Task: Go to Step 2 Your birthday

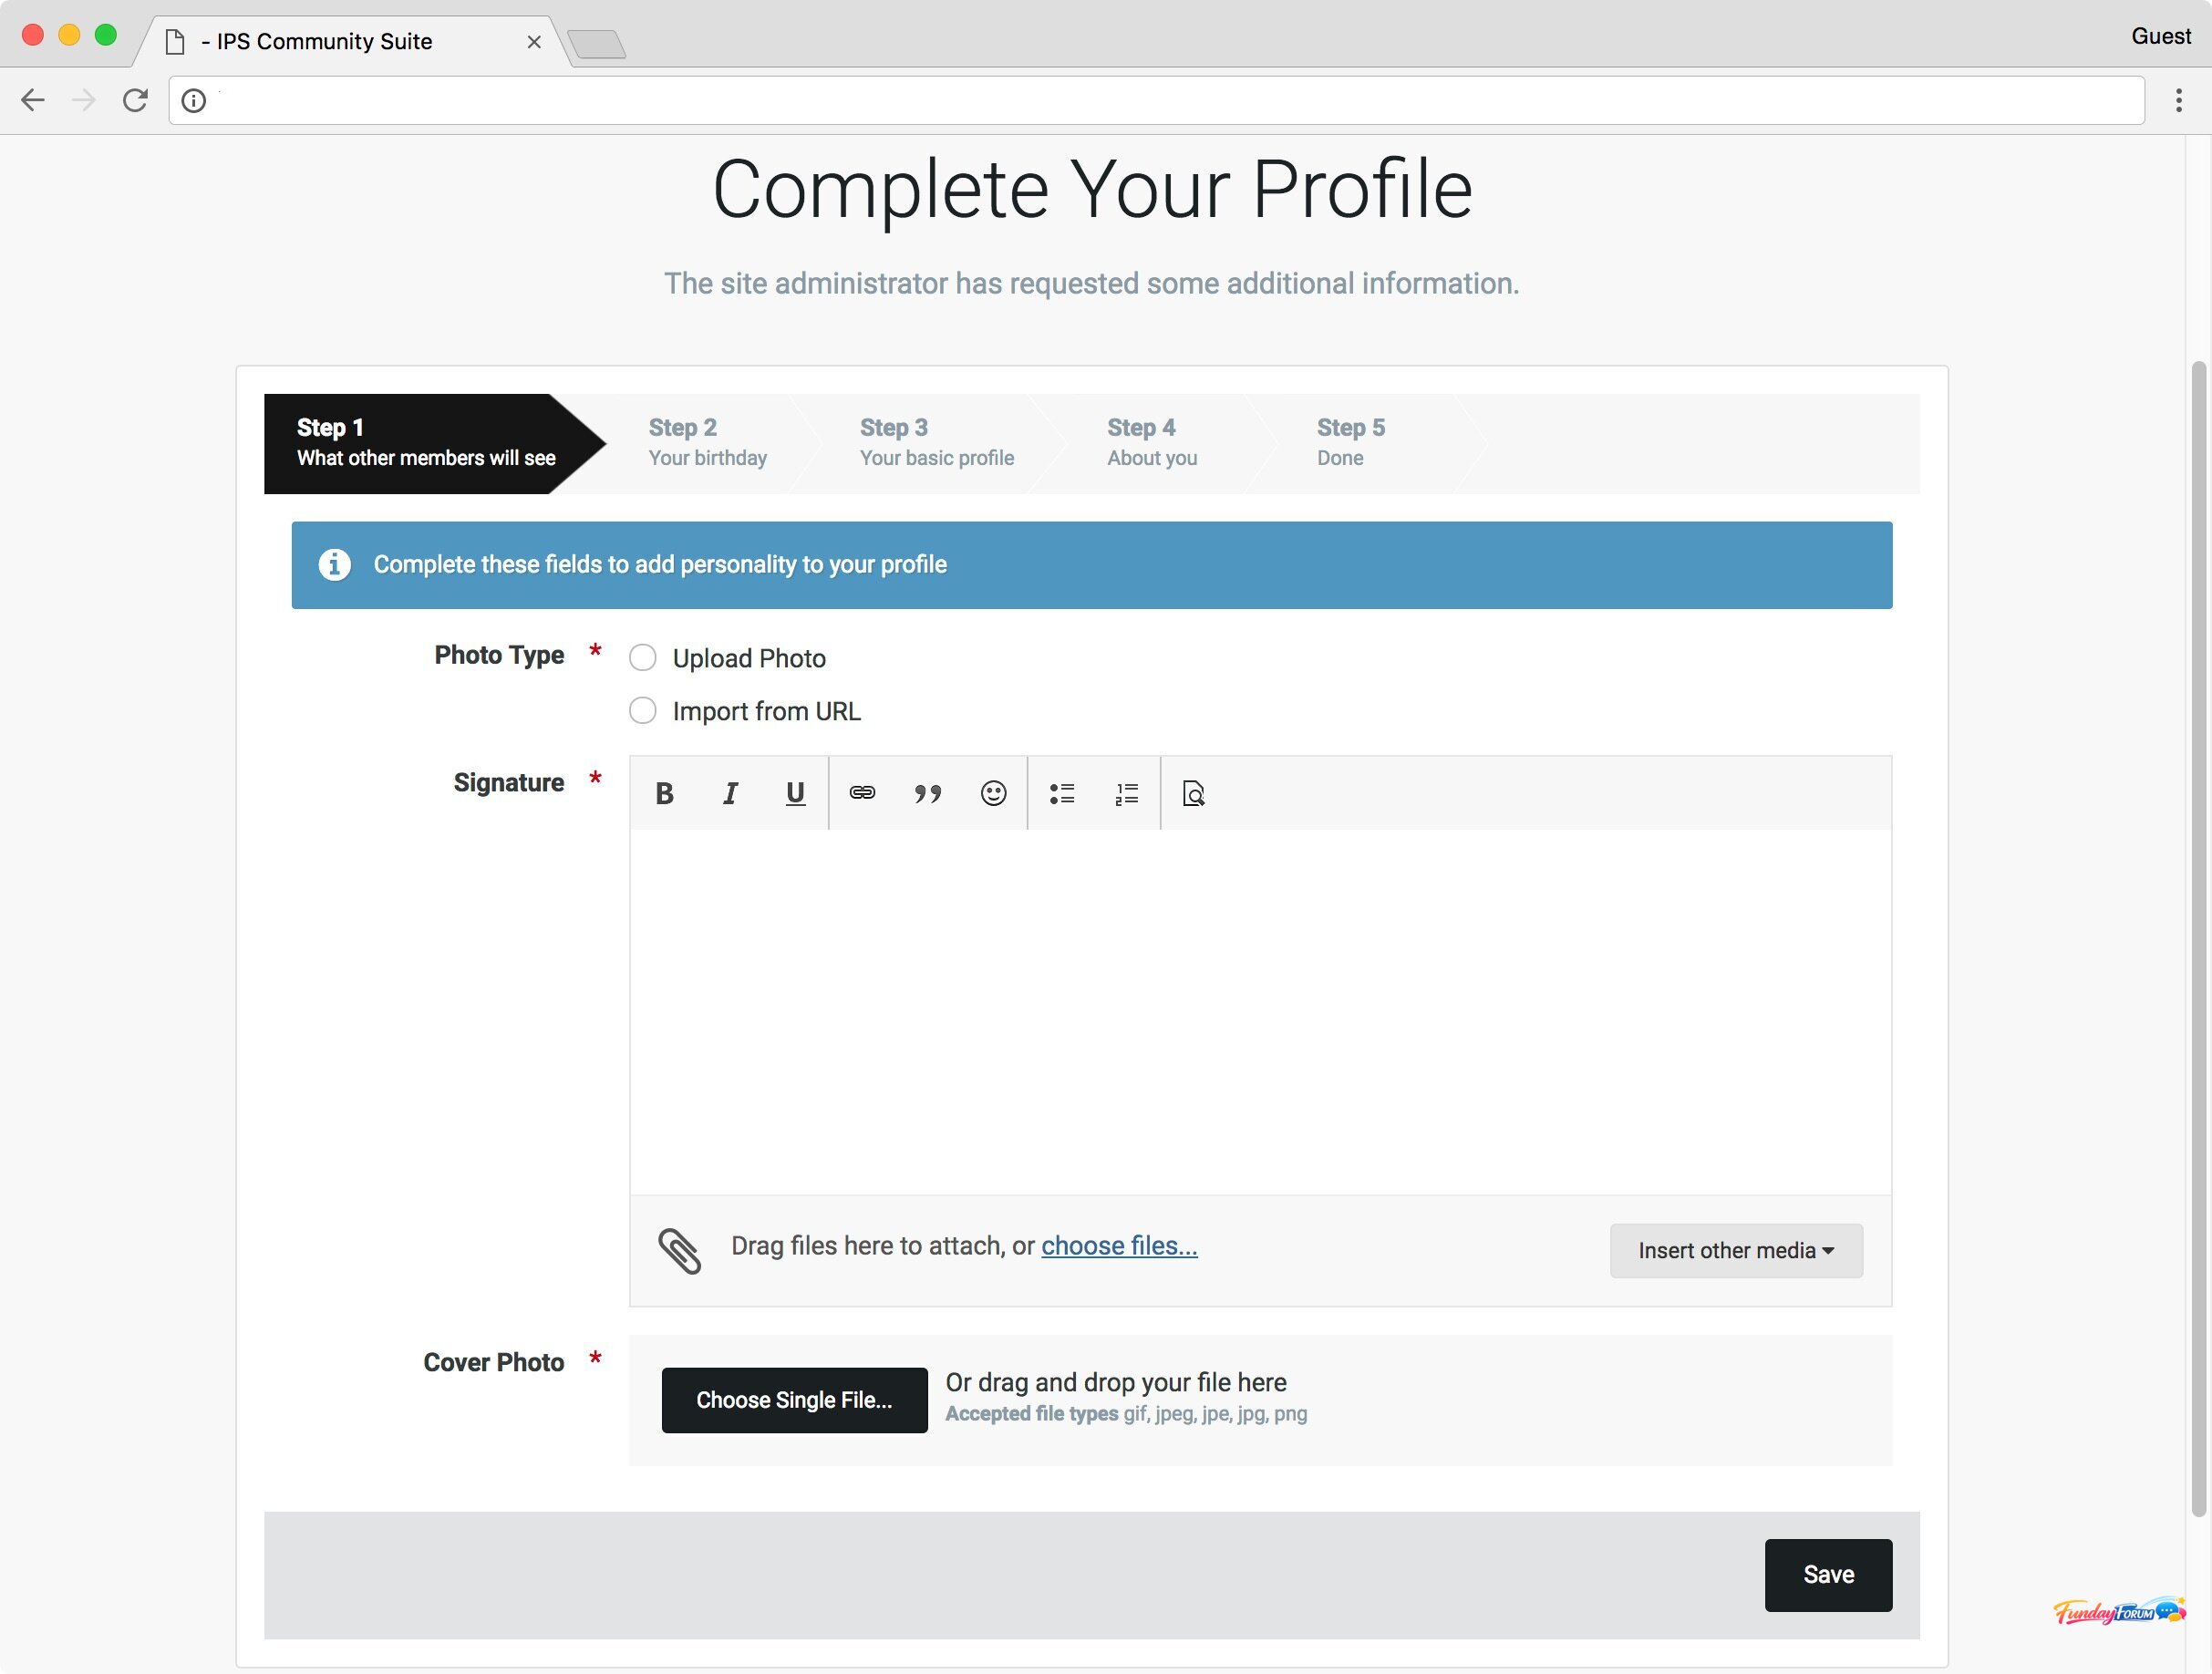Action: [x=707, y=443]
